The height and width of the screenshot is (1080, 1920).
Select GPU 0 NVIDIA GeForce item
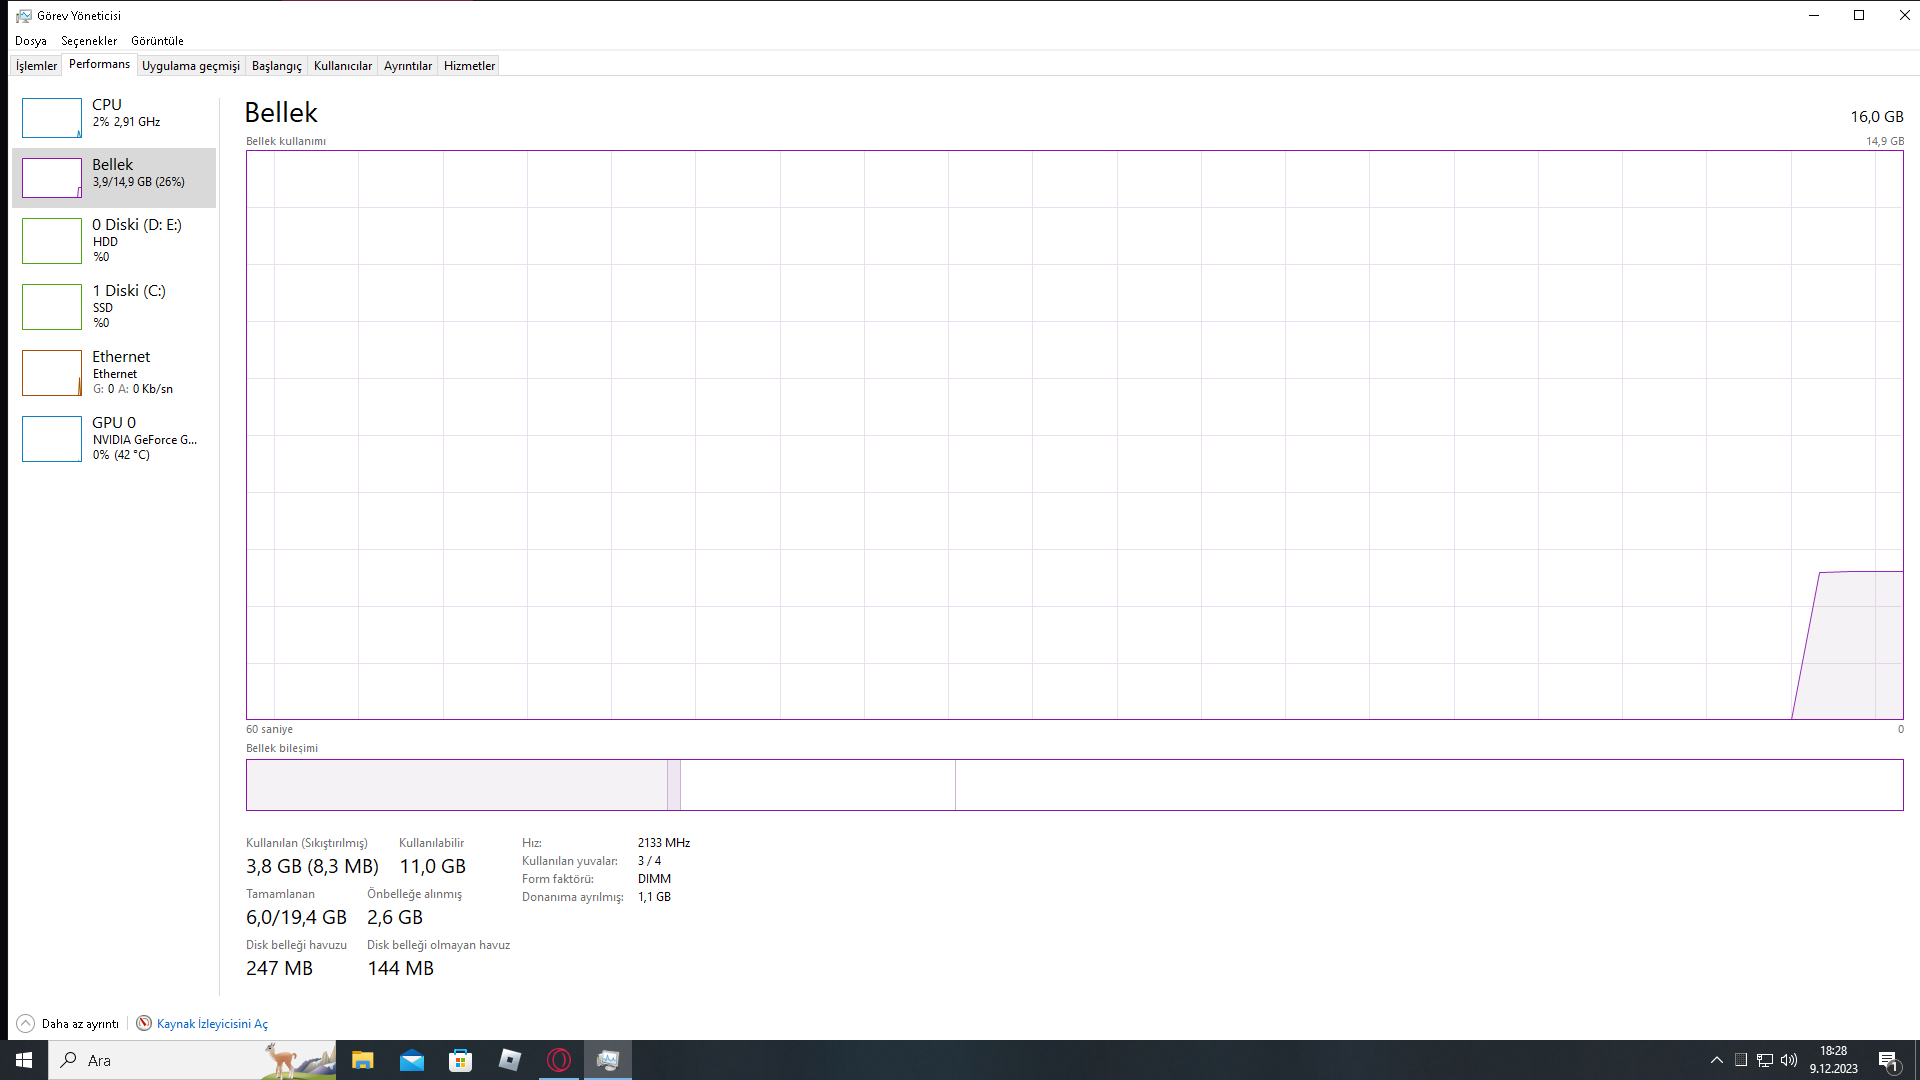coord(114,438)
